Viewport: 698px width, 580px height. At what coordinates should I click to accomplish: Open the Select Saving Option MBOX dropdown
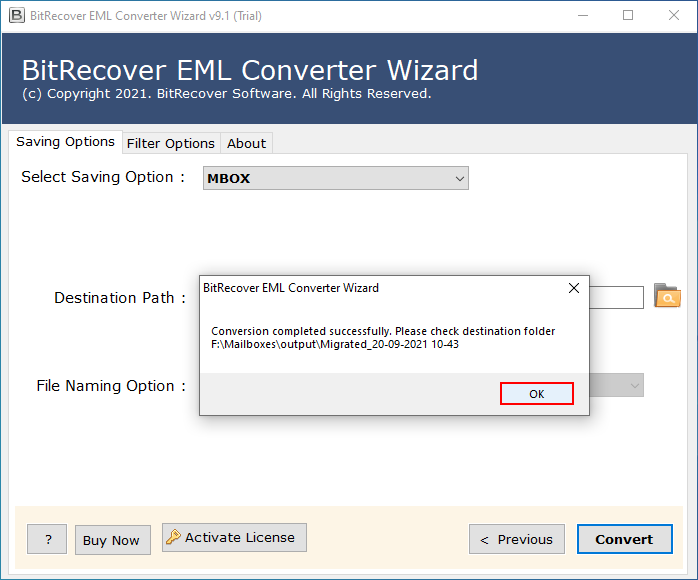[336, 178]
